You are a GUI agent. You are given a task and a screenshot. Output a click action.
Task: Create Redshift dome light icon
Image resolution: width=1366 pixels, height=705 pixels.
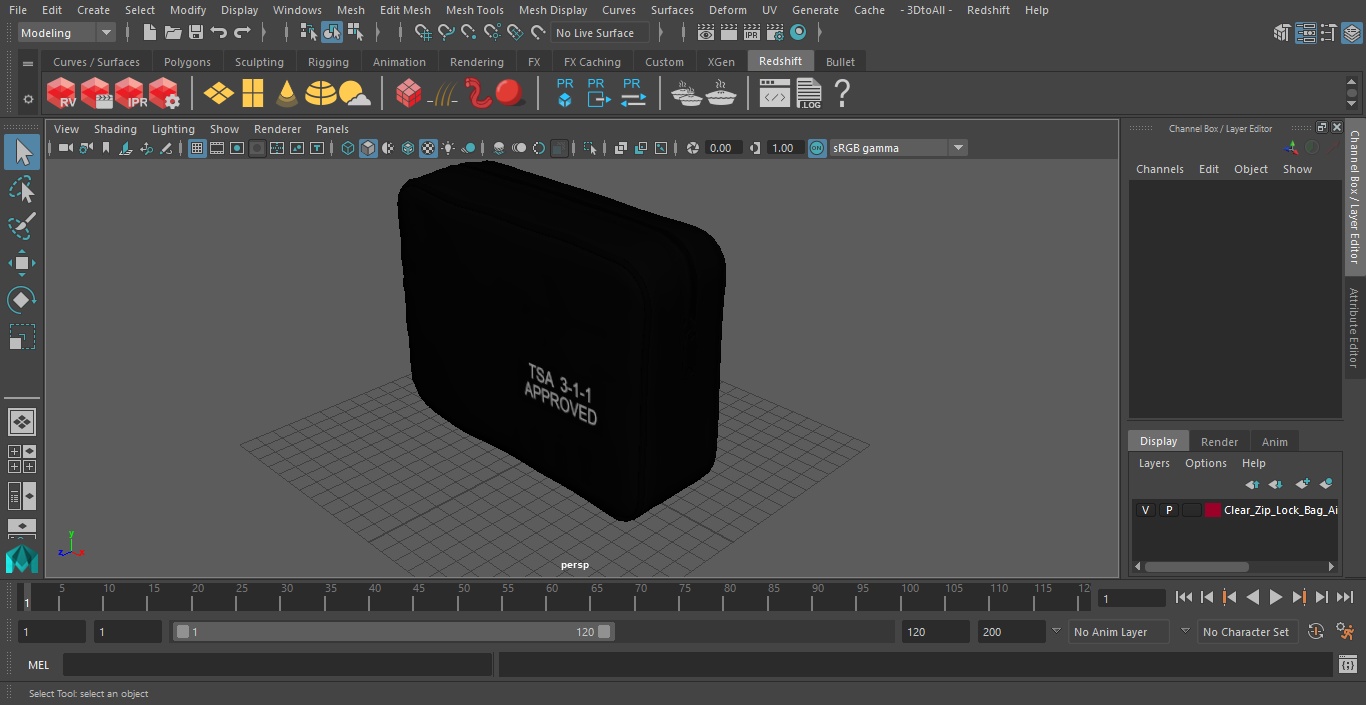(321, 94)
